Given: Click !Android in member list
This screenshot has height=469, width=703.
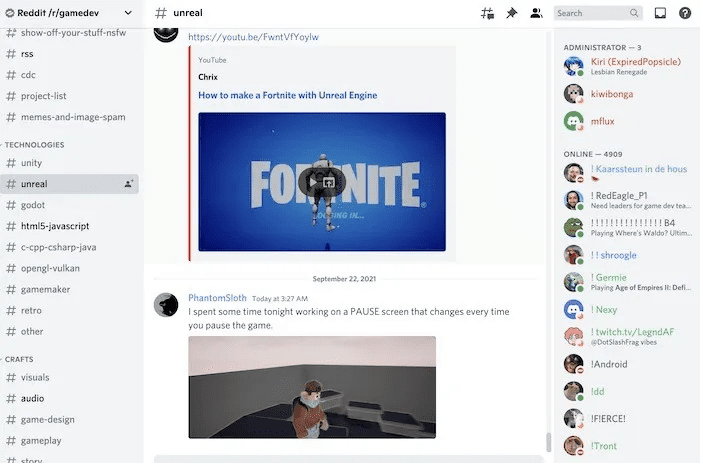Looking at the screenshot, I should point(626,364).
